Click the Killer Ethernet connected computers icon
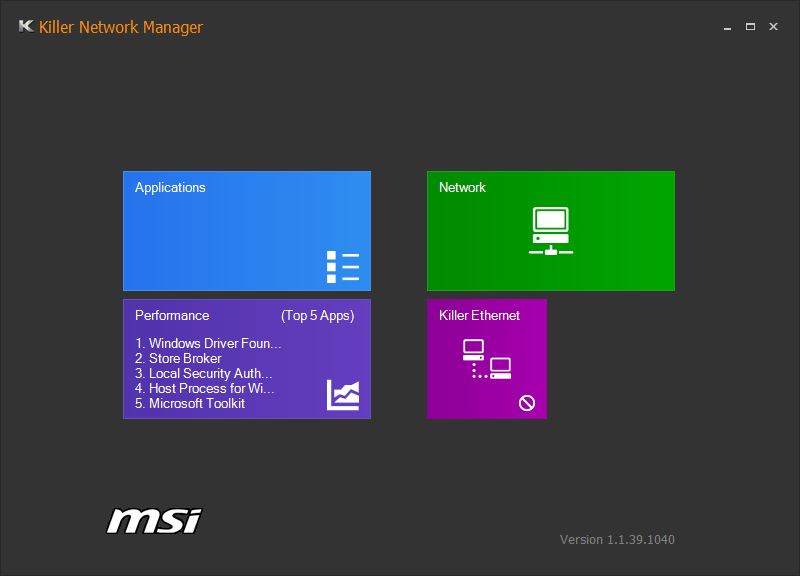The image size is (800, 576). tap(487, 359)
